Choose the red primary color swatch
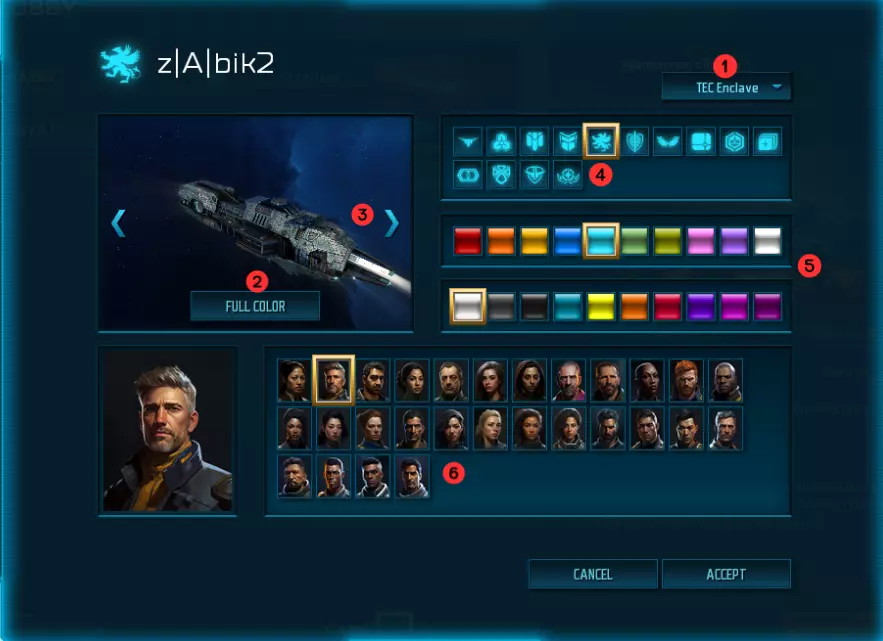The width and height of the screenshot is (883, 641). [x=468, y=241]
